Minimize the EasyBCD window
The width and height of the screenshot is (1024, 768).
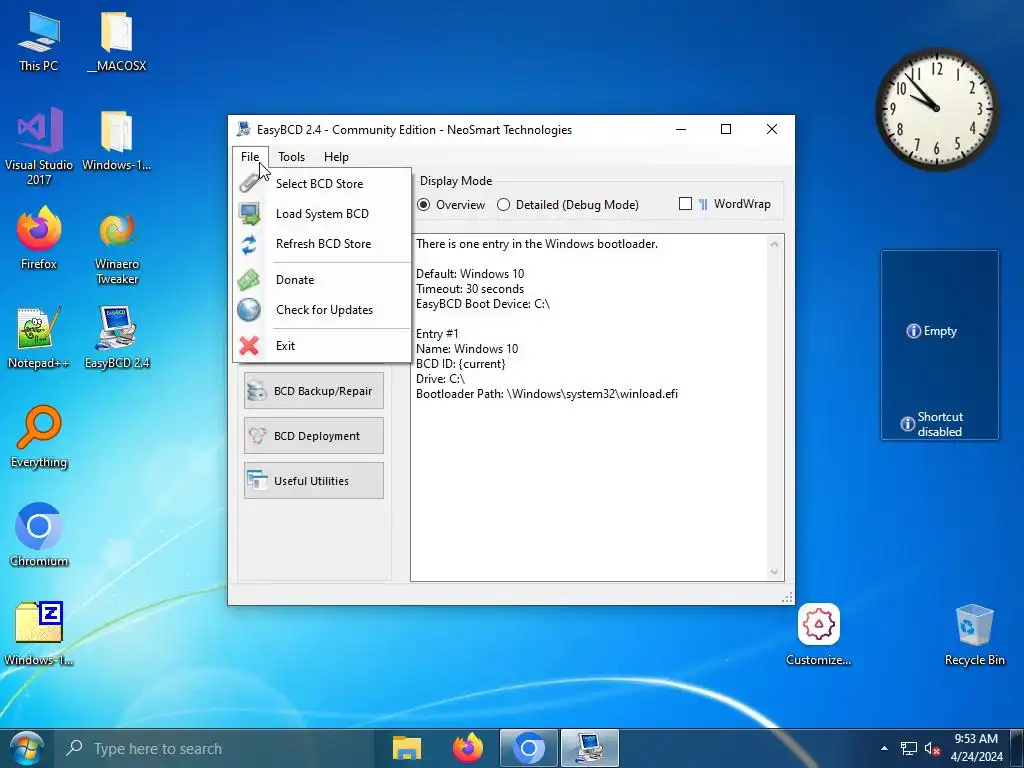click(x=680, y=129)
